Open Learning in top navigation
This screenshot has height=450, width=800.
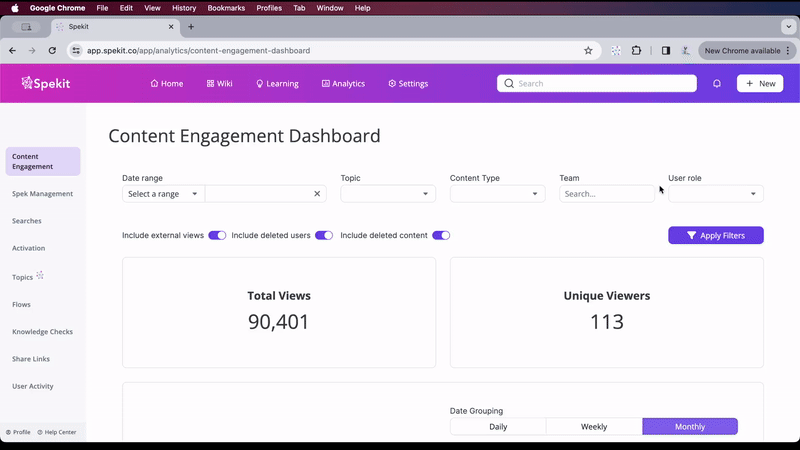277,84
